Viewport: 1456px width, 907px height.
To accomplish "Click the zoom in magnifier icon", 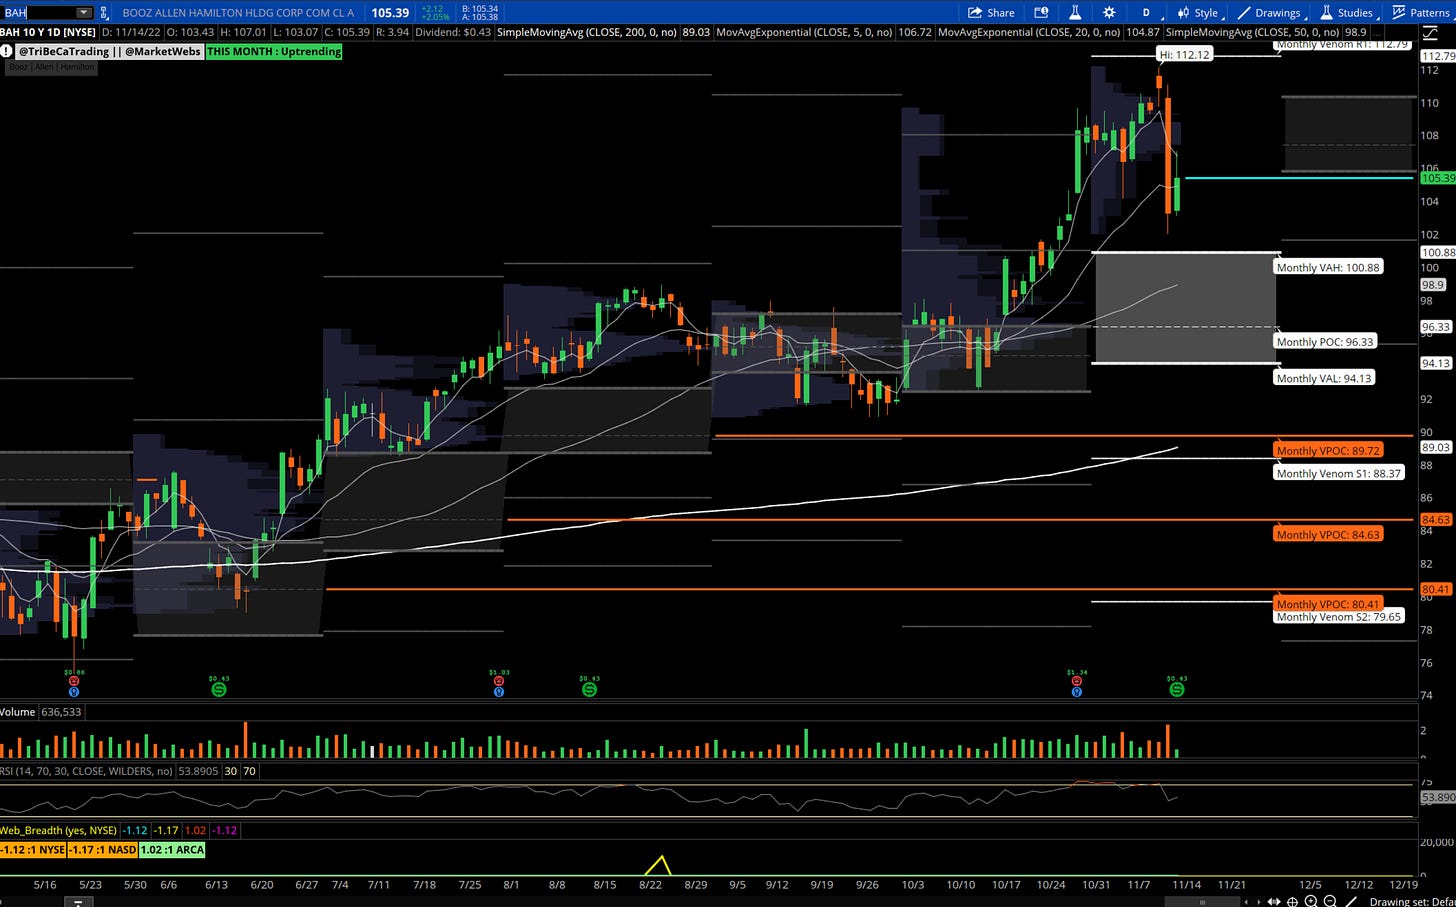I will (x=1311, y=901).
